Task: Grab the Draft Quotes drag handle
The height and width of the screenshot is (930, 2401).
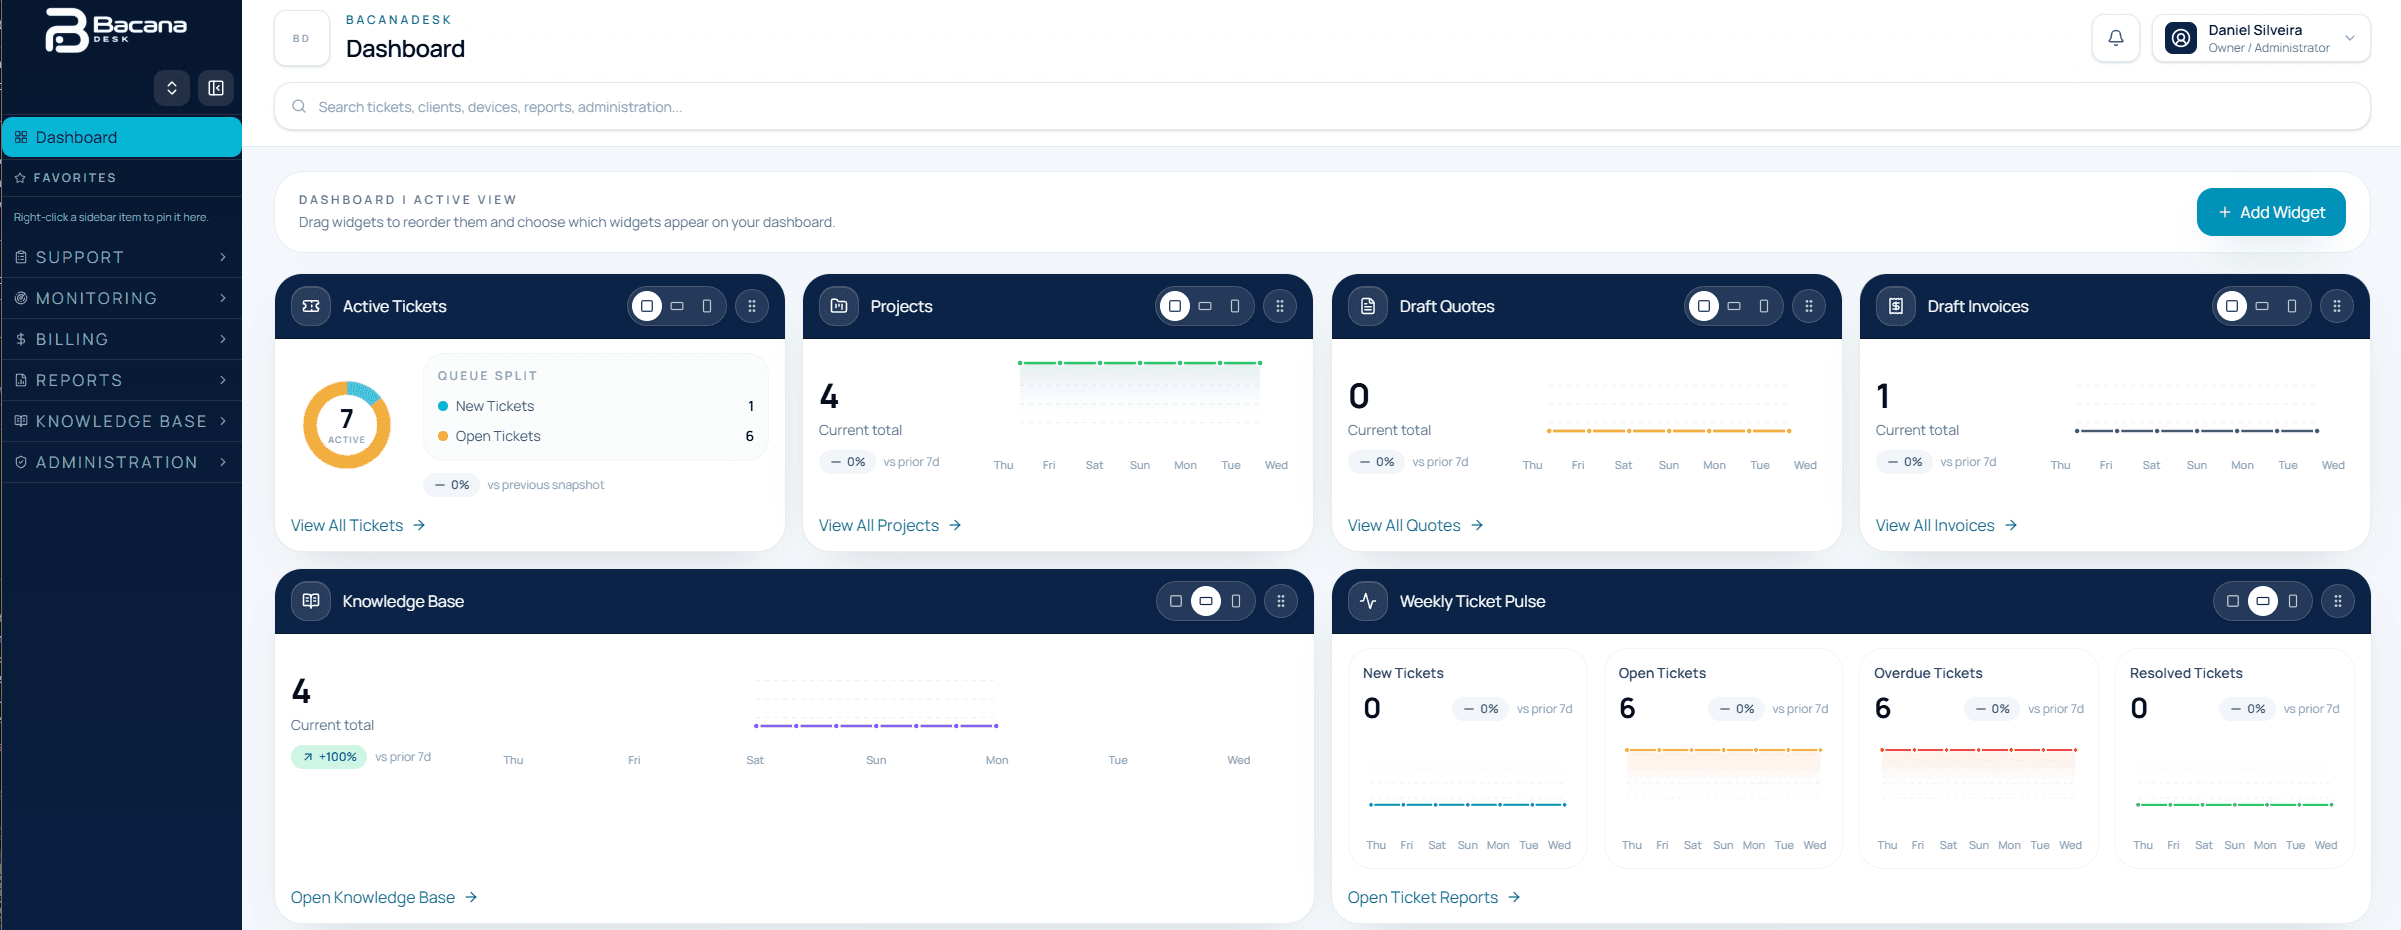Action: pos(1809,306)
